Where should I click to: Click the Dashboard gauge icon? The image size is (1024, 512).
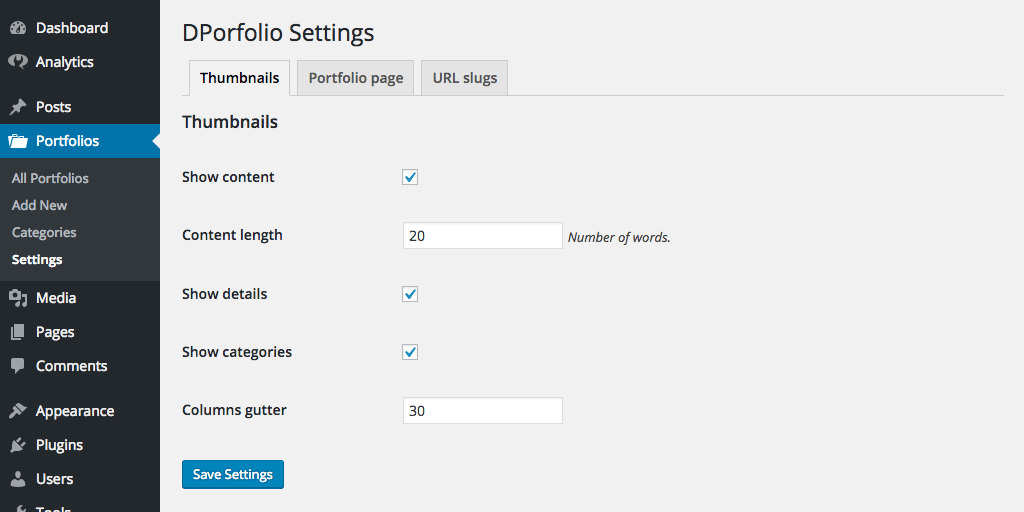pyautogui.click(x=18, y=28)
